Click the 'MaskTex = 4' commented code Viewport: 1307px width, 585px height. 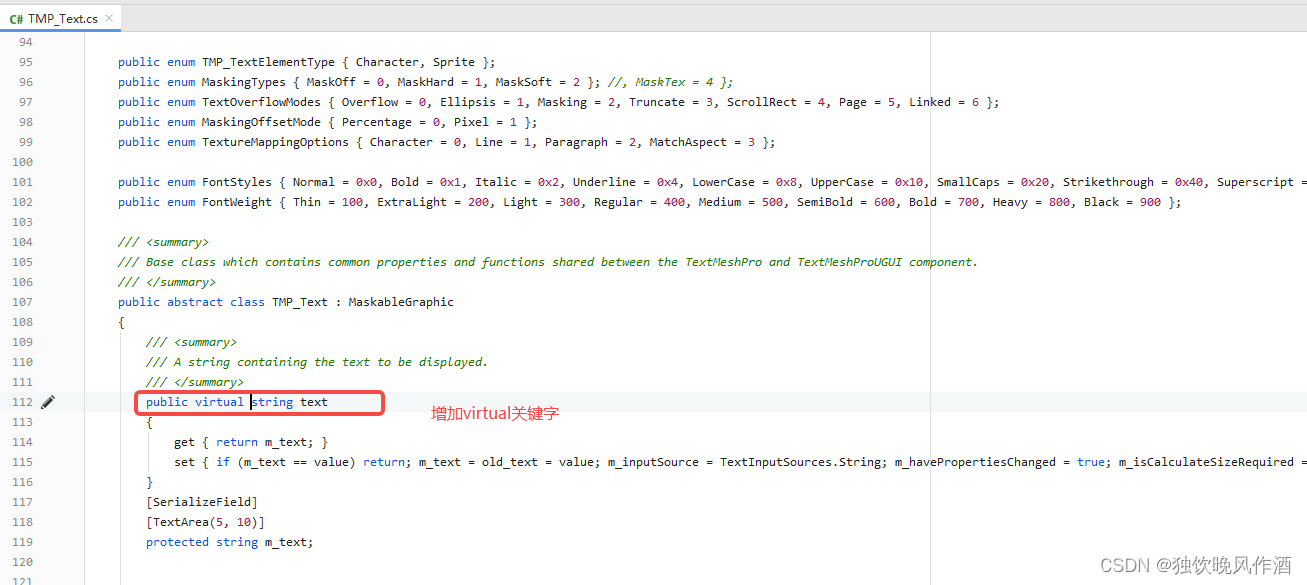[x=676, y=82]
